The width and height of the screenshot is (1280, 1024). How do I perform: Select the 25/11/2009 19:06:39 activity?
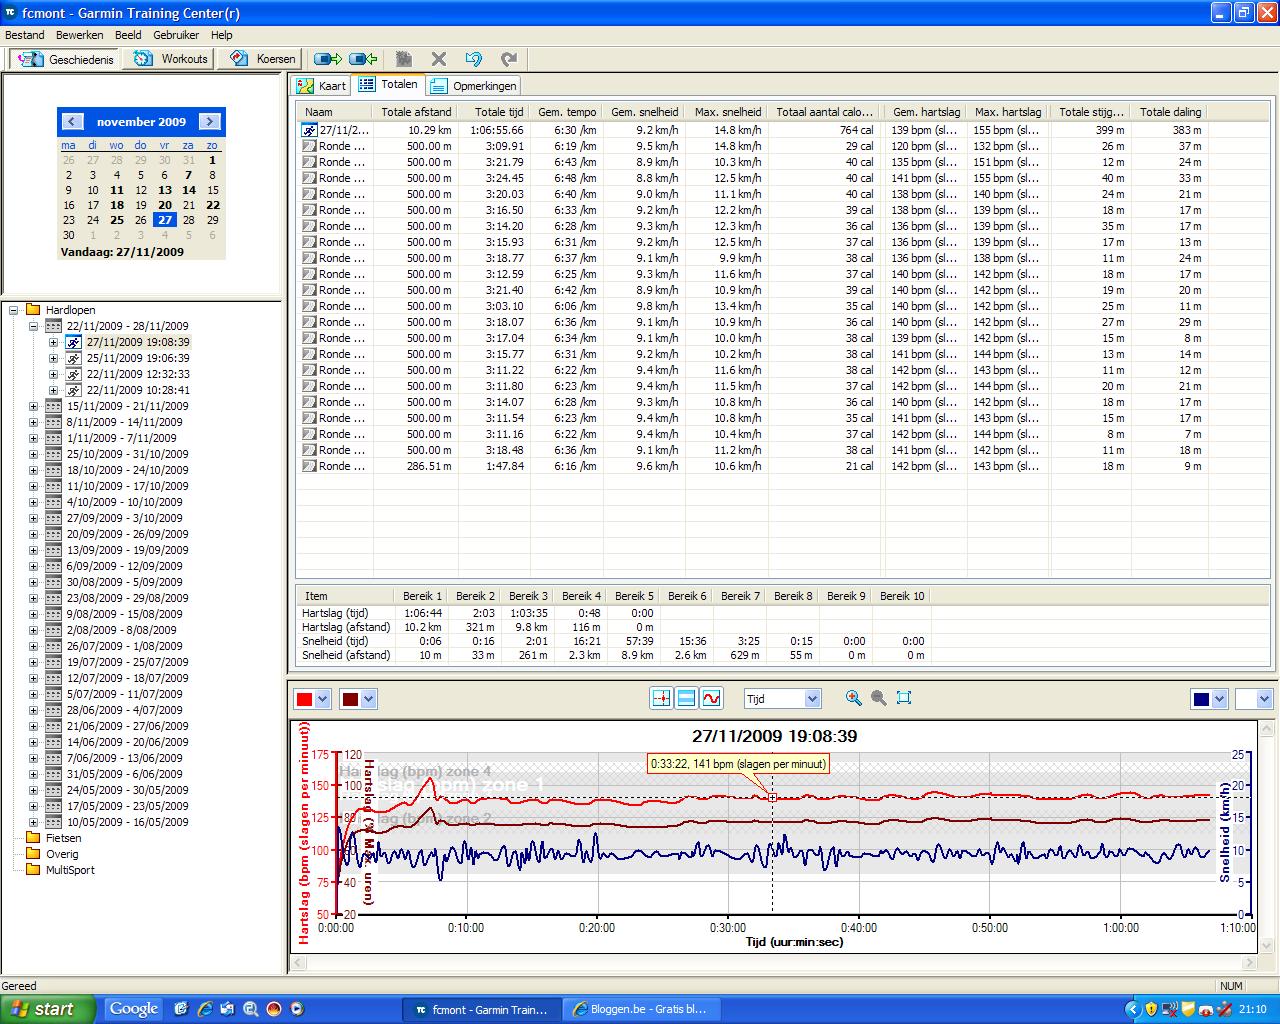[138, 358]
